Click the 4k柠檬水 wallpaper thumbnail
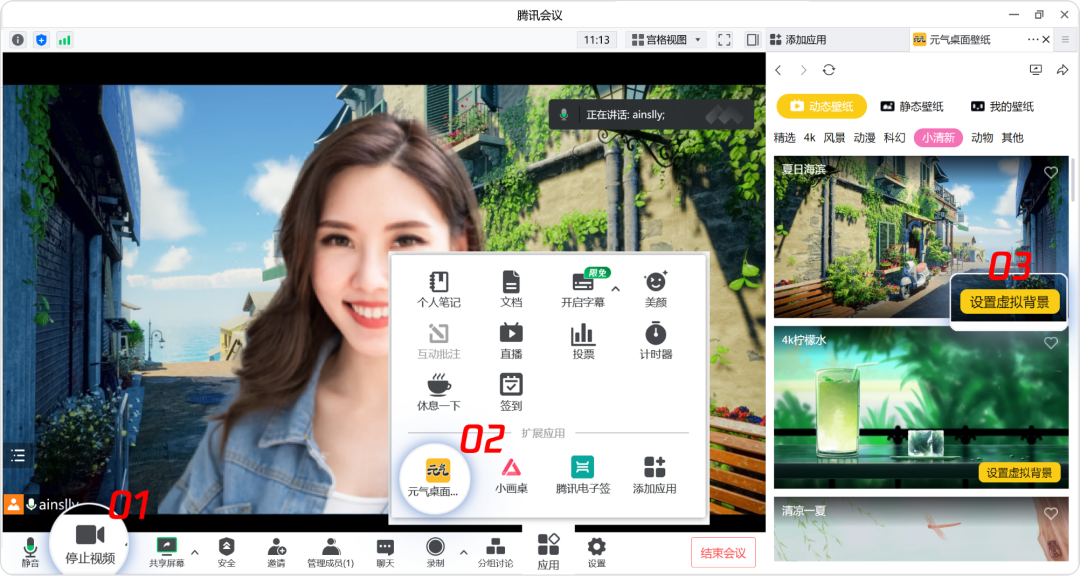 tap(921, 408)
